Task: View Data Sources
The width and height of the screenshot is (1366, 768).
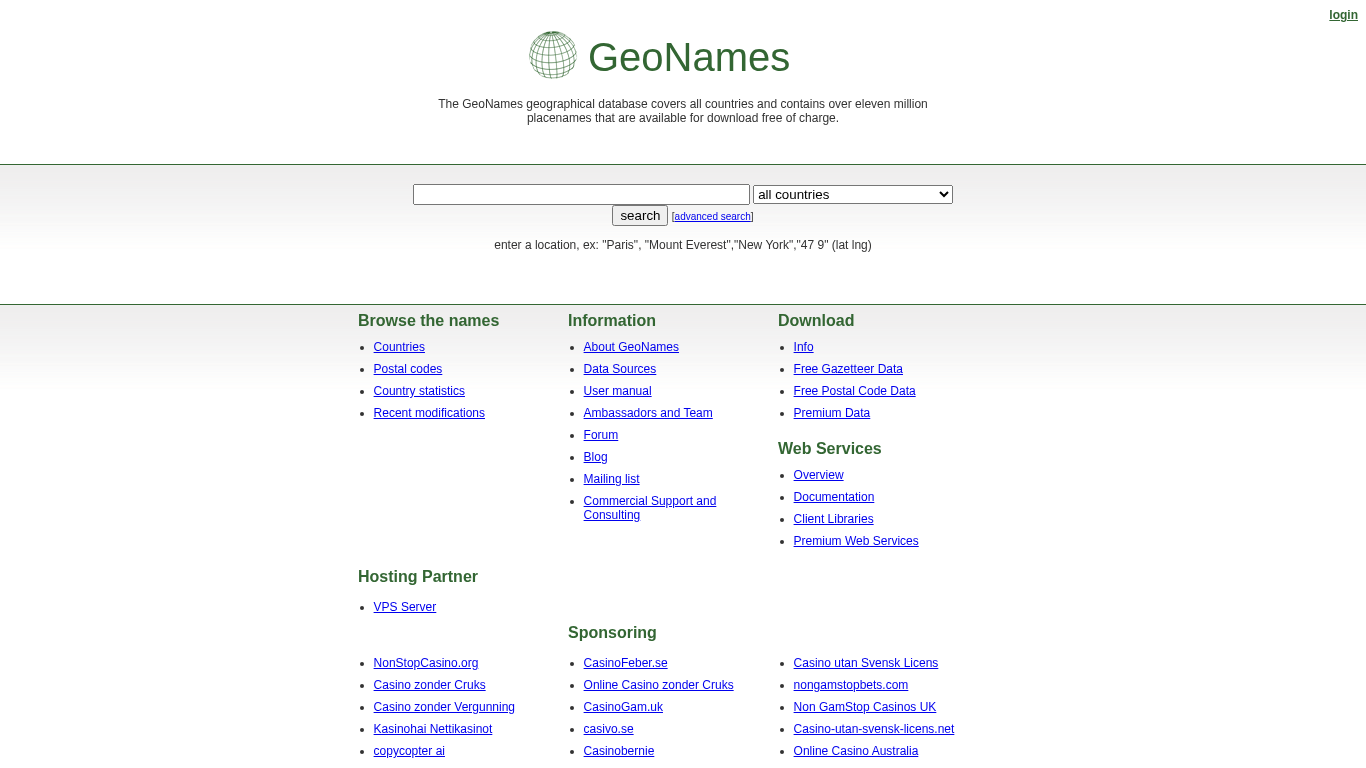Action: (x=620, y=369)
